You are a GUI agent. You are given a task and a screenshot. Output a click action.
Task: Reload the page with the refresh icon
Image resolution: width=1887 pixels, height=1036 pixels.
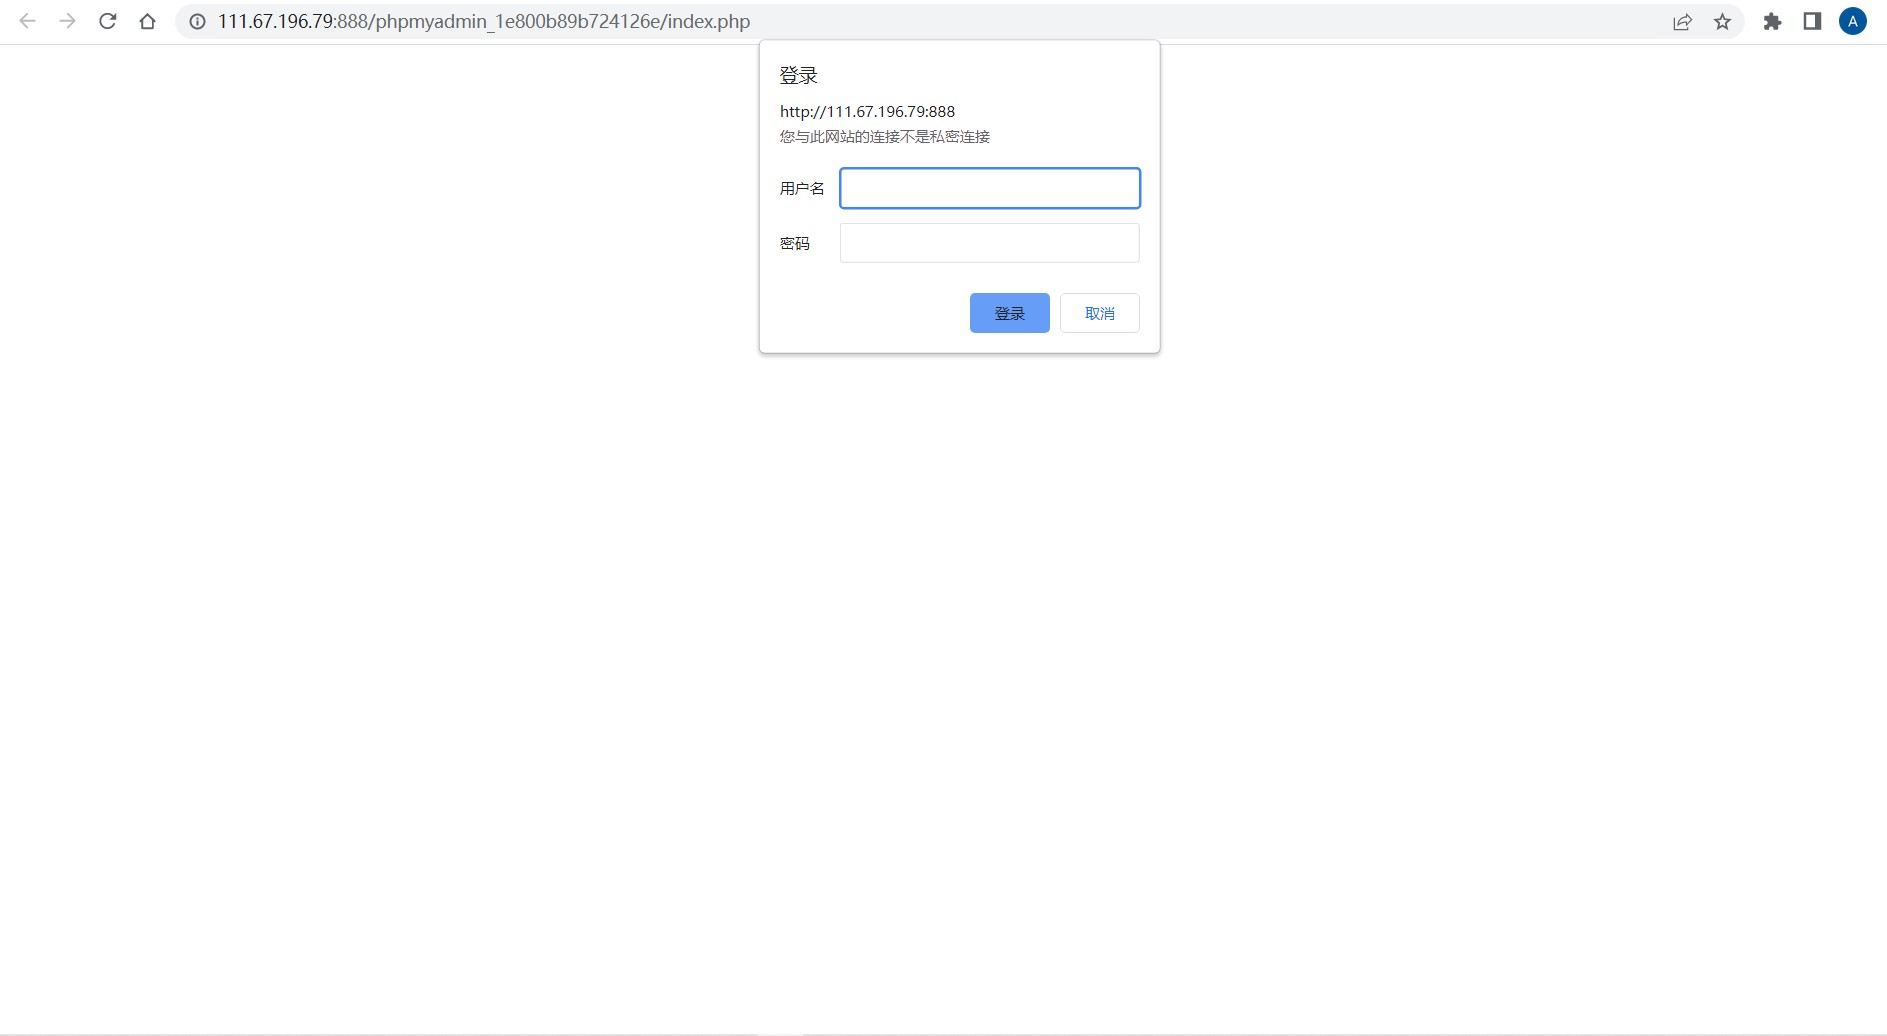[x=107, y=21]
